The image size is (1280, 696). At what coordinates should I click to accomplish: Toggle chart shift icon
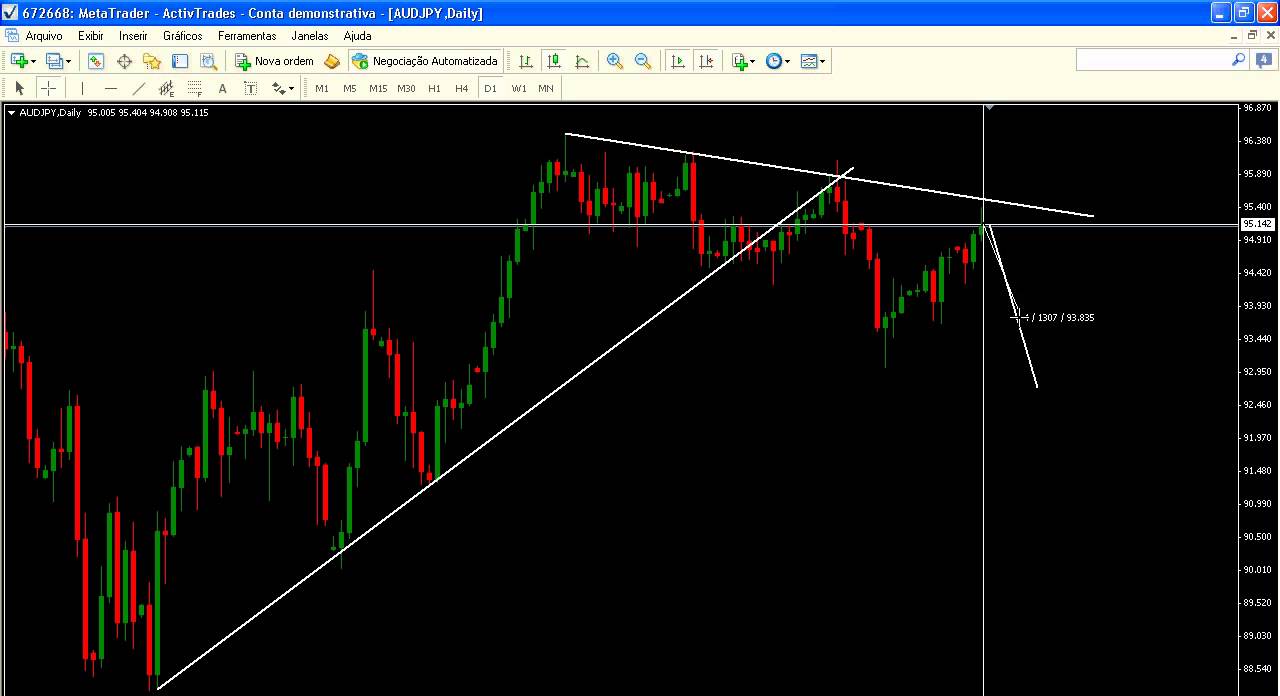(x=706, y=61)
